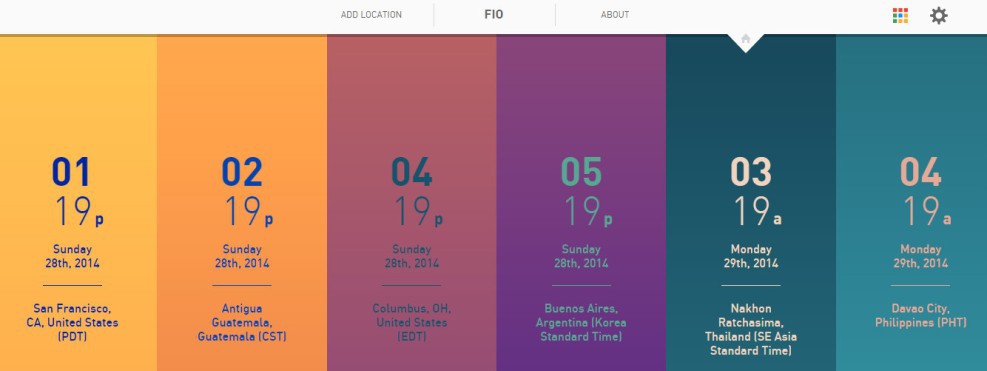Open the colorful grid apps icon
The image size is (987, 371).
(900, 16)
